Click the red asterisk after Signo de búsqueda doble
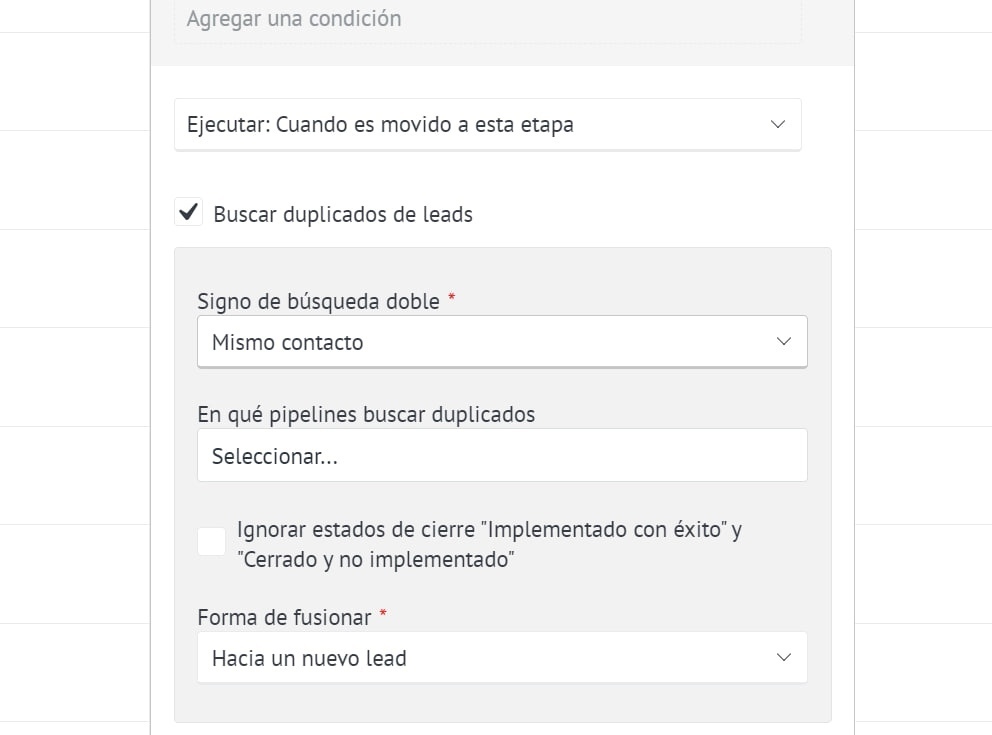This screenshot has width=992, height=735. 452,300
